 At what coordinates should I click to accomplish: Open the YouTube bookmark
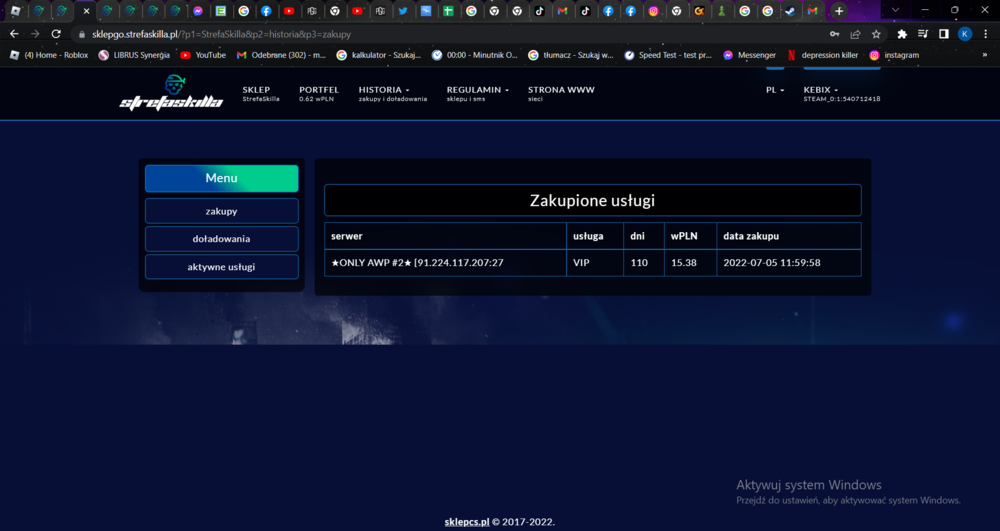[x=203, y=55]
